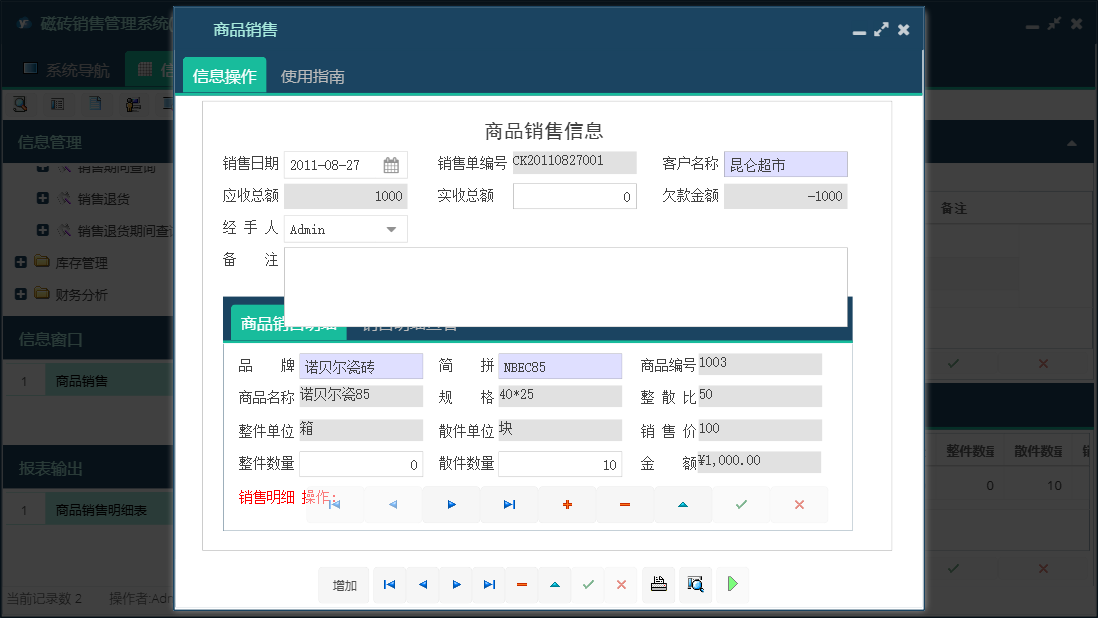
Task: Cancel sales detail edit with red X
Action: click(x=799, y=505)
